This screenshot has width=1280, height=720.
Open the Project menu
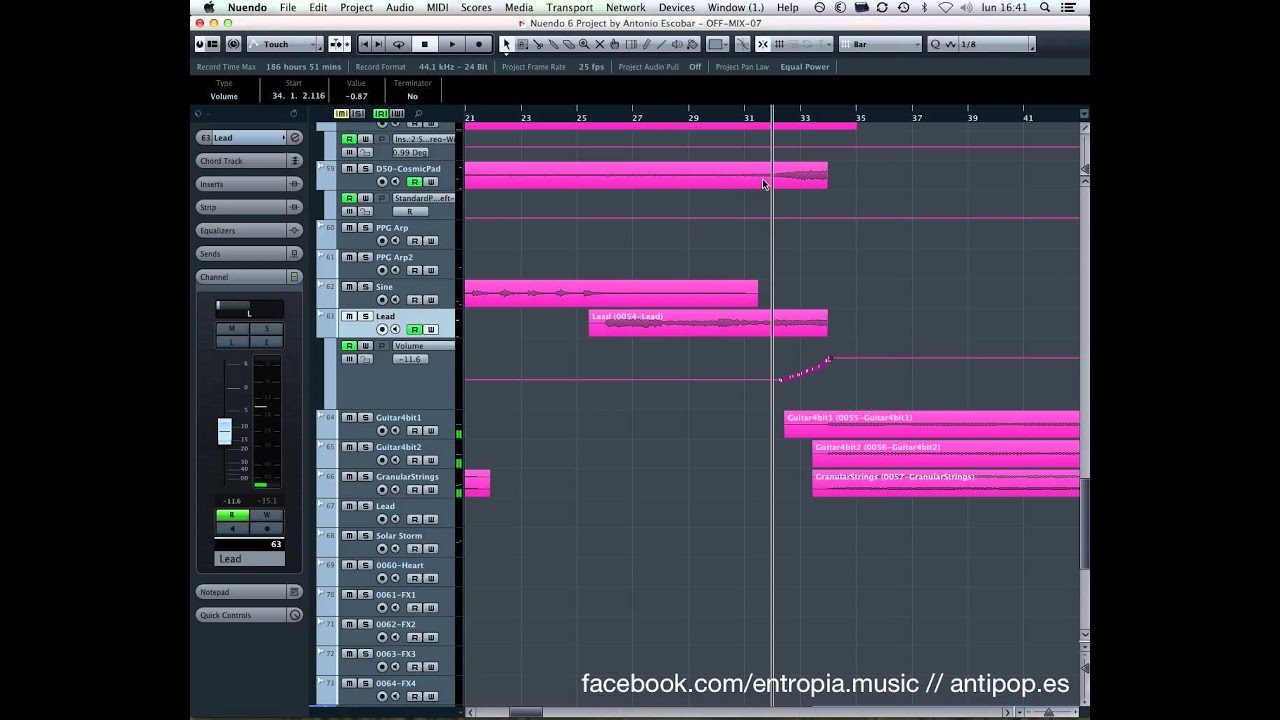pyautogui.click(x=356, y=7)
